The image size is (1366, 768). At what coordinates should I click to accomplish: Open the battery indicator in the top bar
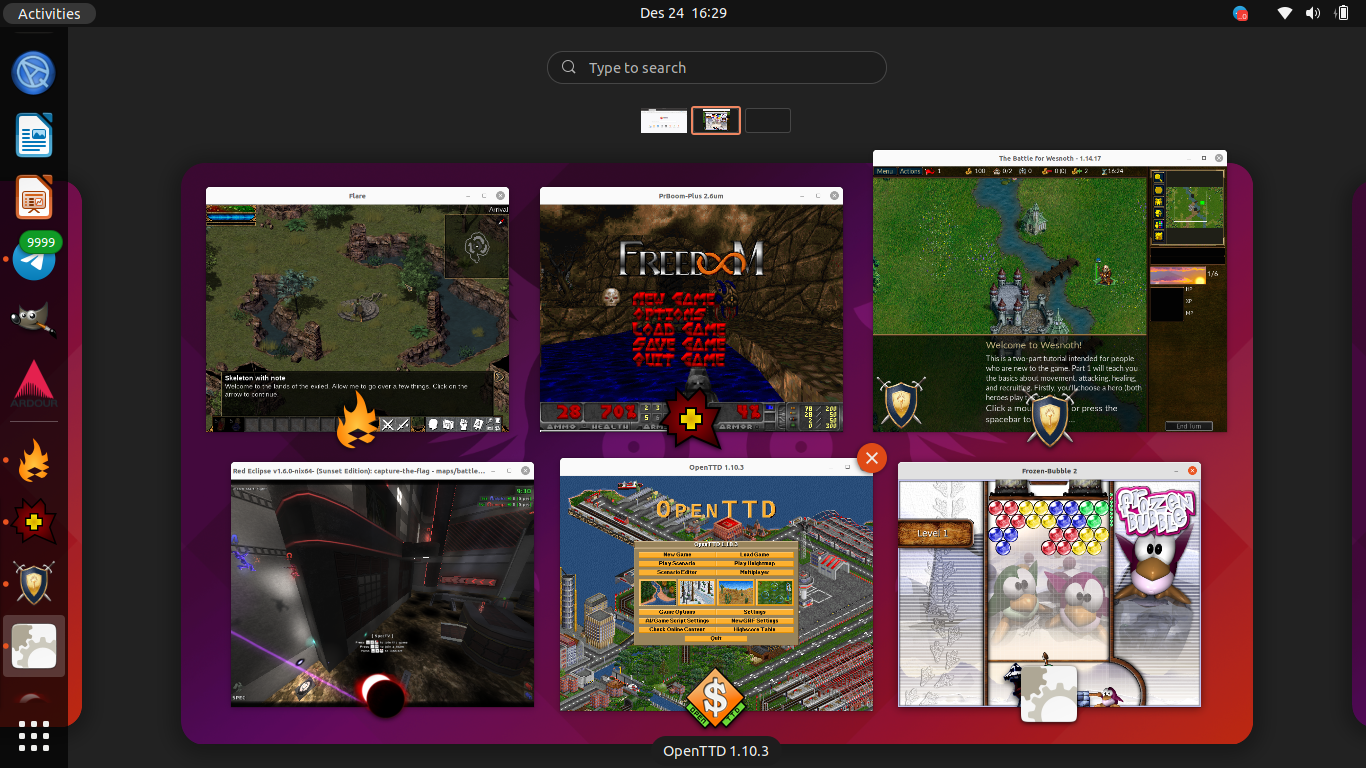(x=1340, y=13)
